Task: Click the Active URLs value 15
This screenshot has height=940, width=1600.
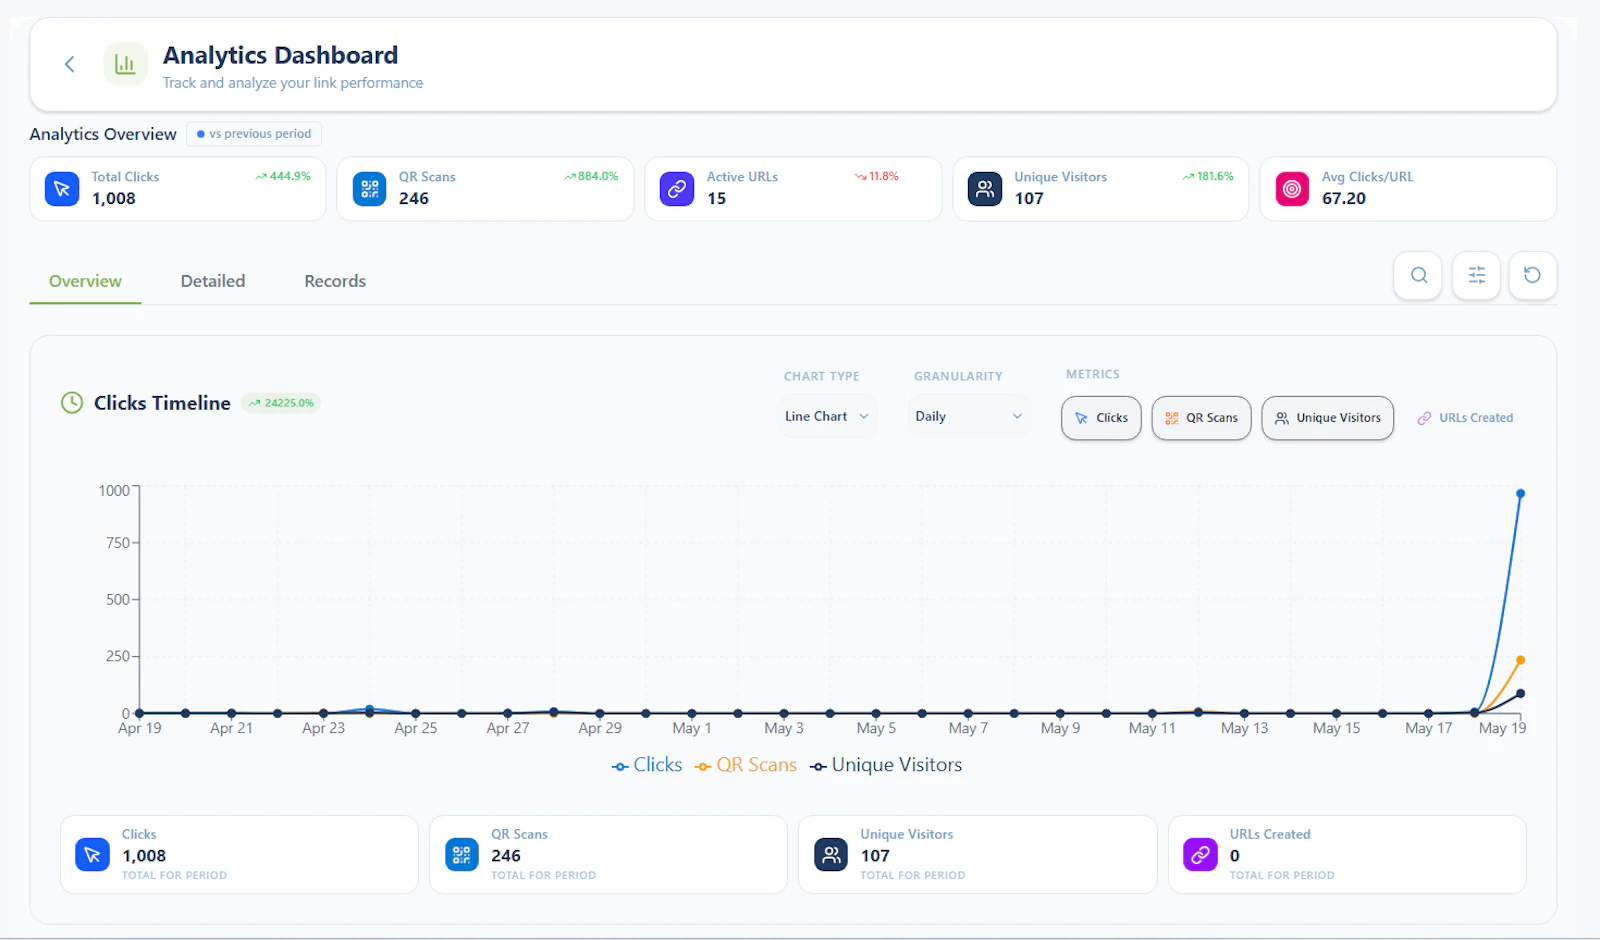Action: click(x=717, y=198)
